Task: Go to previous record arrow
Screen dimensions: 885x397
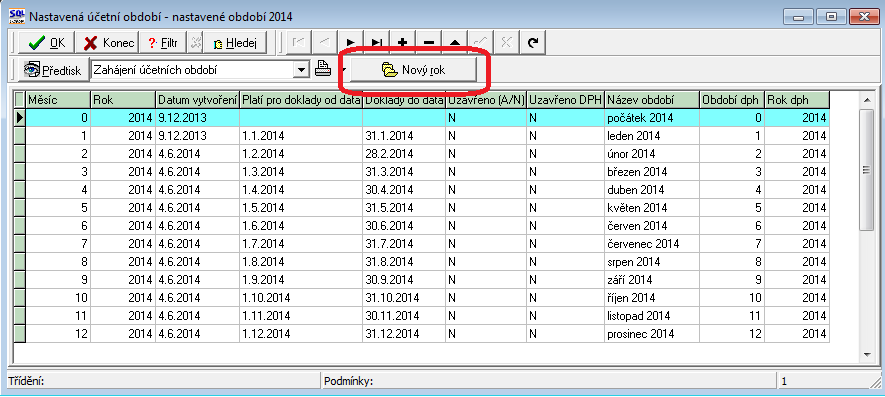Action: [325, 43]
